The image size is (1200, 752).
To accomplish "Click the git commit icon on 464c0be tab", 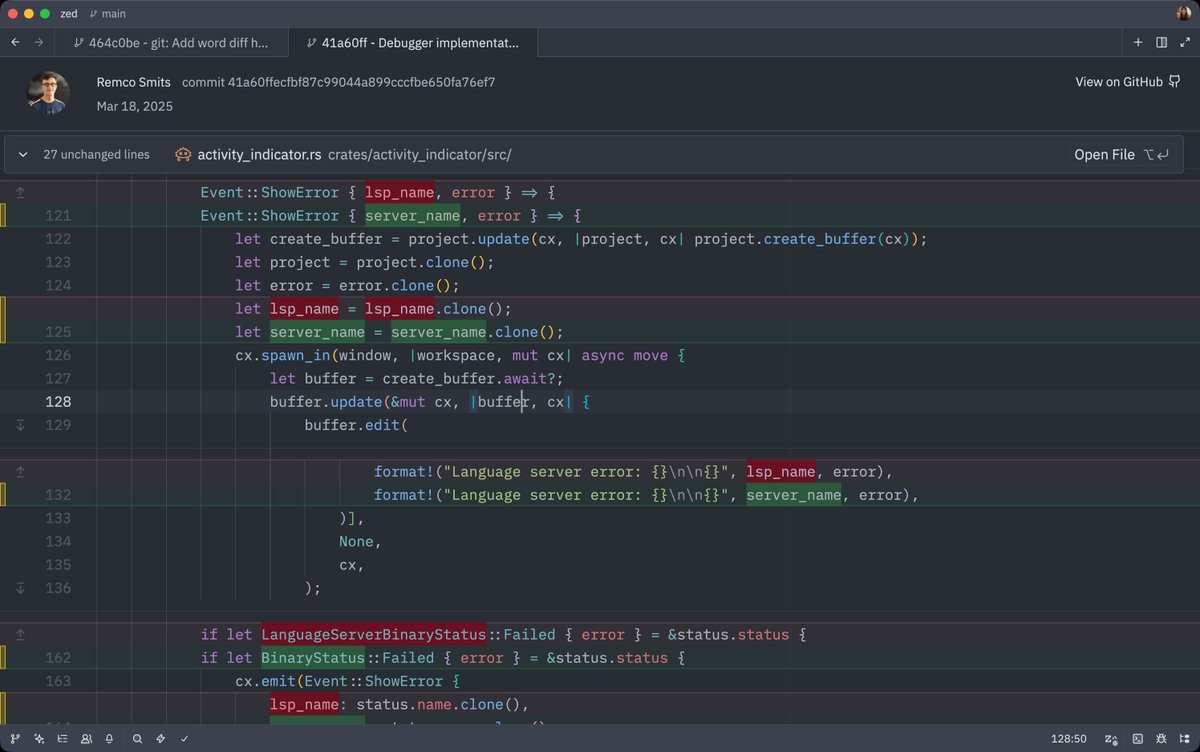I will [x=78, y=43].
